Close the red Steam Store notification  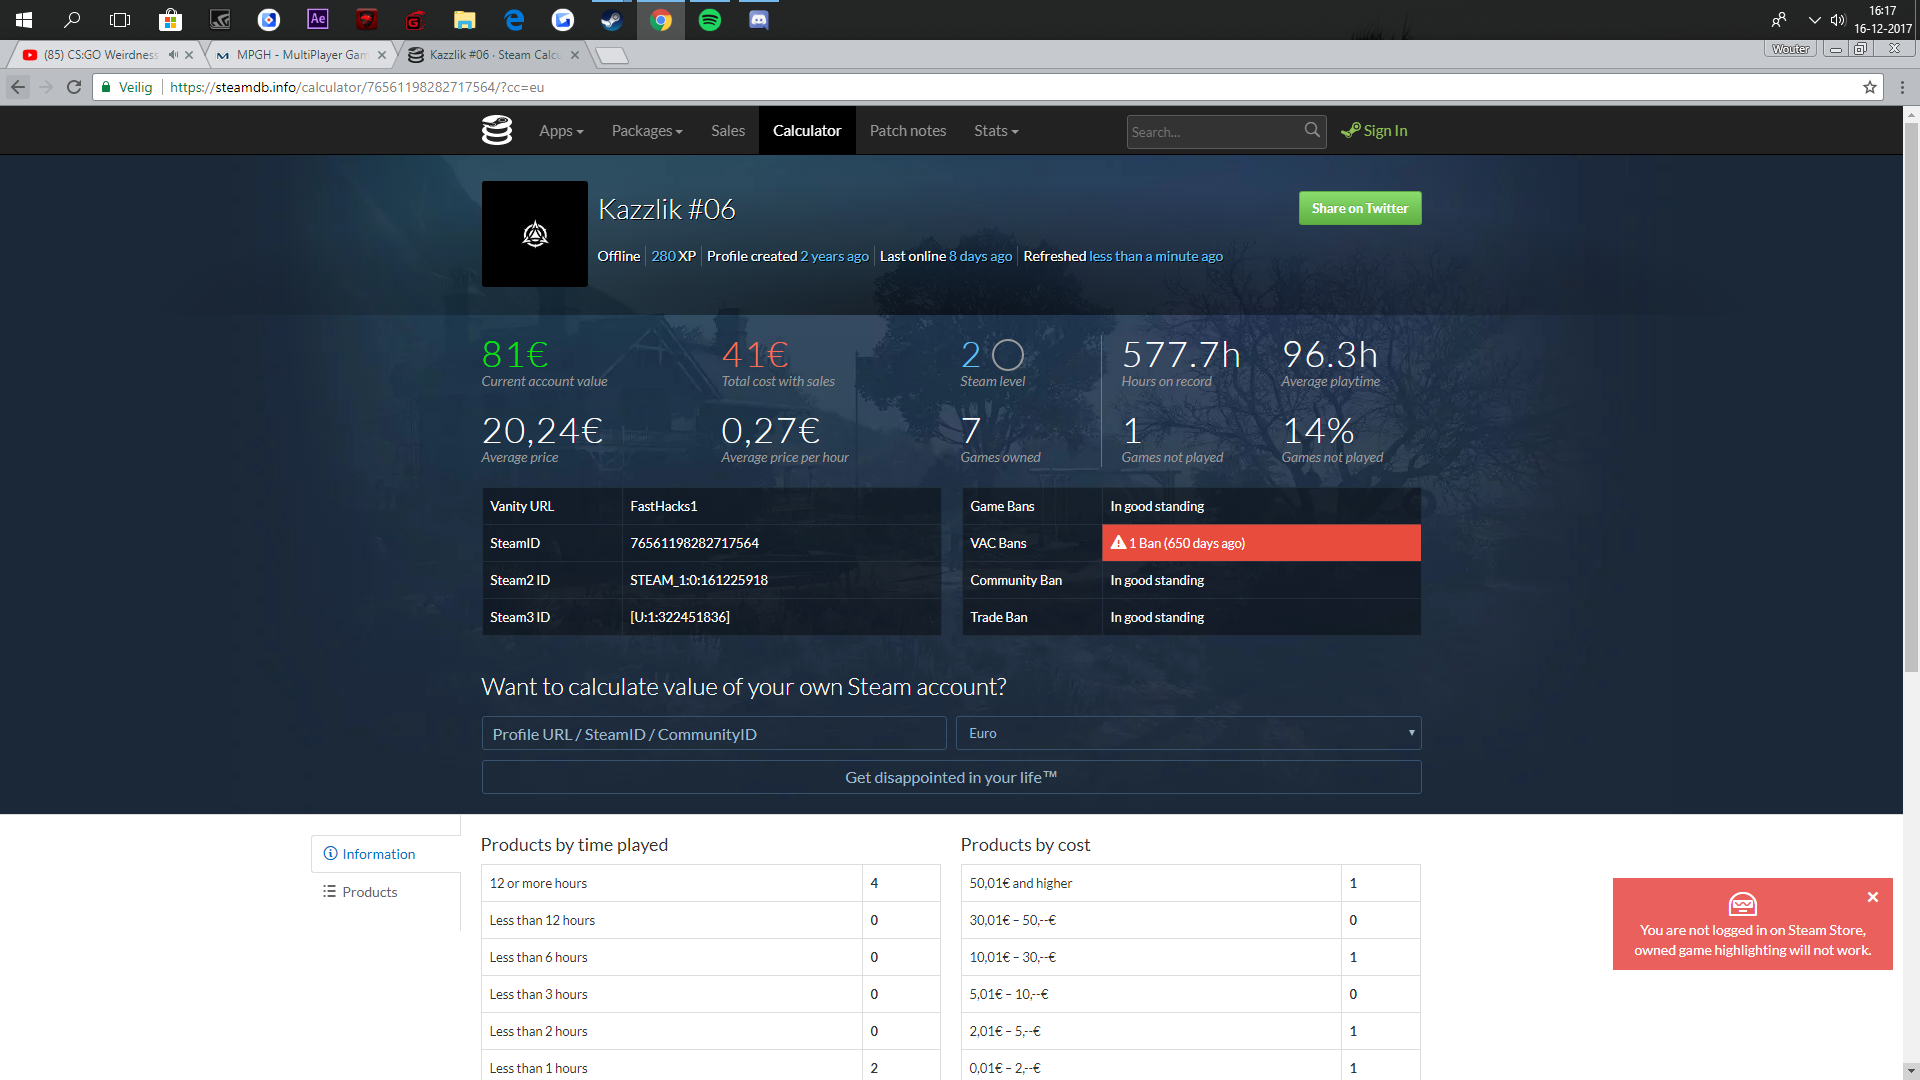coord(1872,897)
